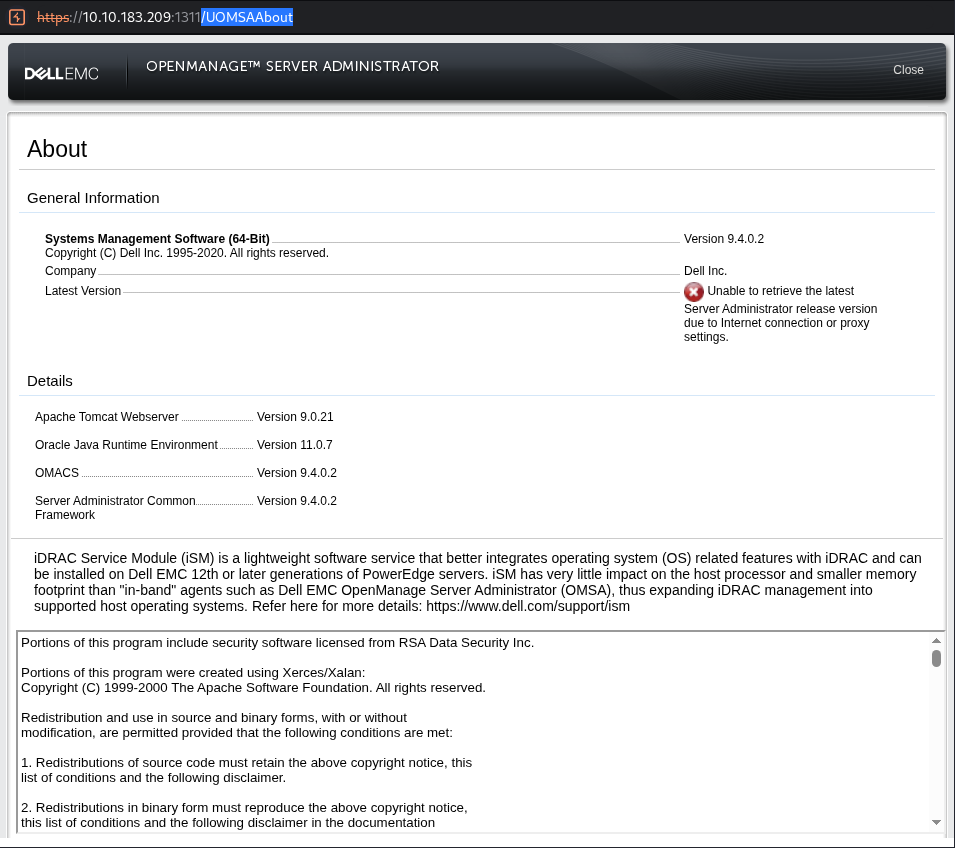Click the line starting '2. Redistributions in binary form'
Viewport: 955px width, 848px height.
[244, 808]
